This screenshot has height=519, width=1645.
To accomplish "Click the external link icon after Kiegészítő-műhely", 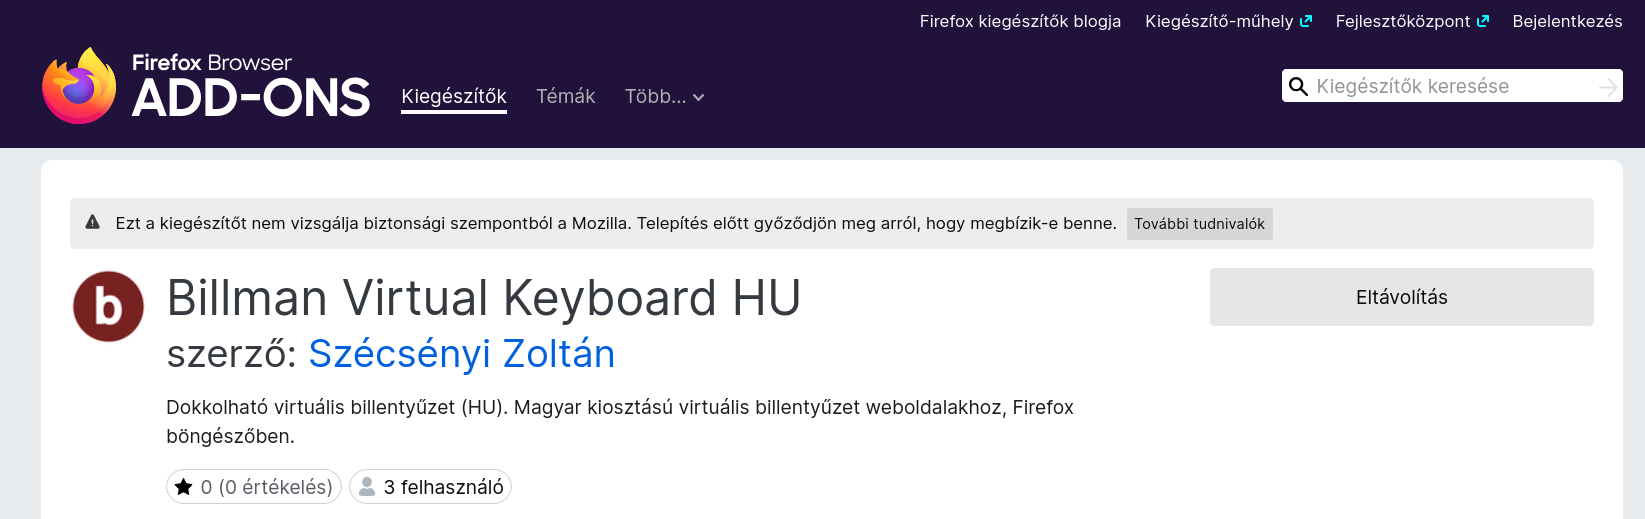I will click(1305, 21).
